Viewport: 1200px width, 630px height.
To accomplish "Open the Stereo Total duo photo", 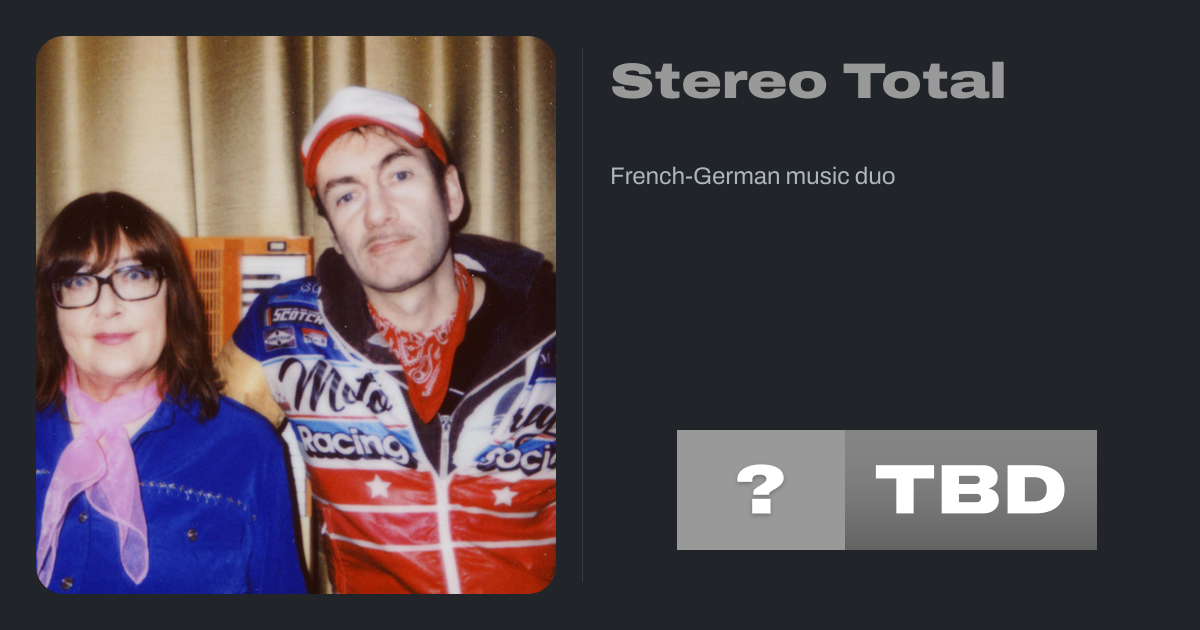I will [296, 315].
